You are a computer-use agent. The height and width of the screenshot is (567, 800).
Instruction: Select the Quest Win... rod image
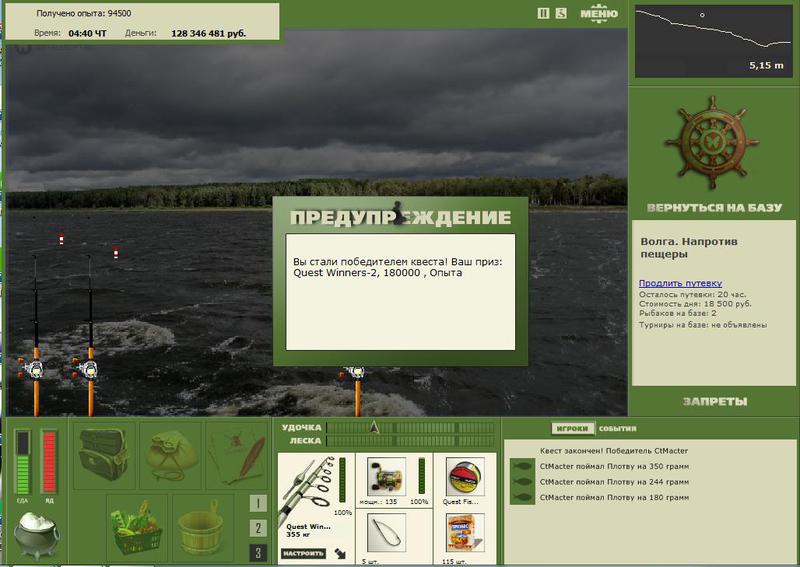click(x=308, y=489)
